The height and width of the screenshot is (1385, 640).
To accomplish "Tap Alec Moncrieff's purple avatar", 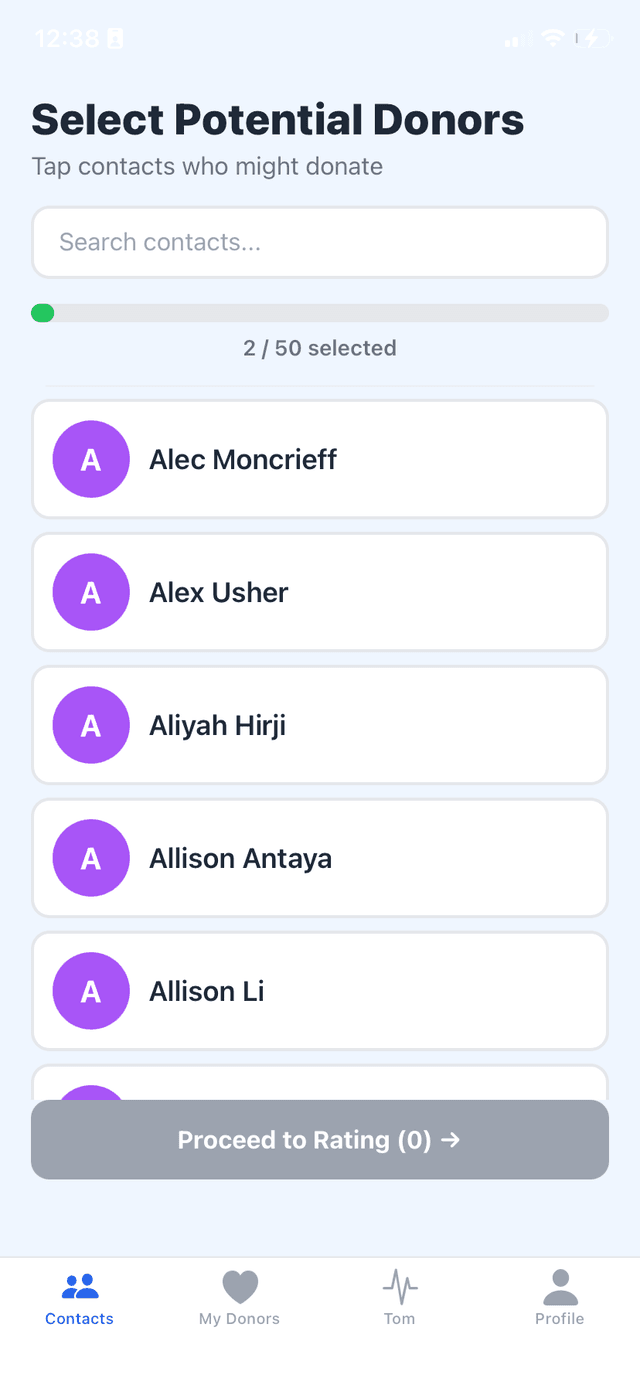I will click(91, 459).
